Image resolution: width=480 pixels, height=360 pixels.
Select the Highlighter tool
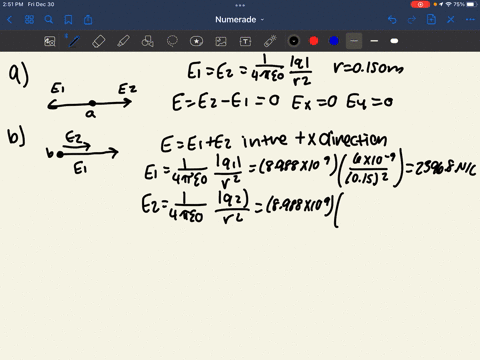tap(123, 41)
